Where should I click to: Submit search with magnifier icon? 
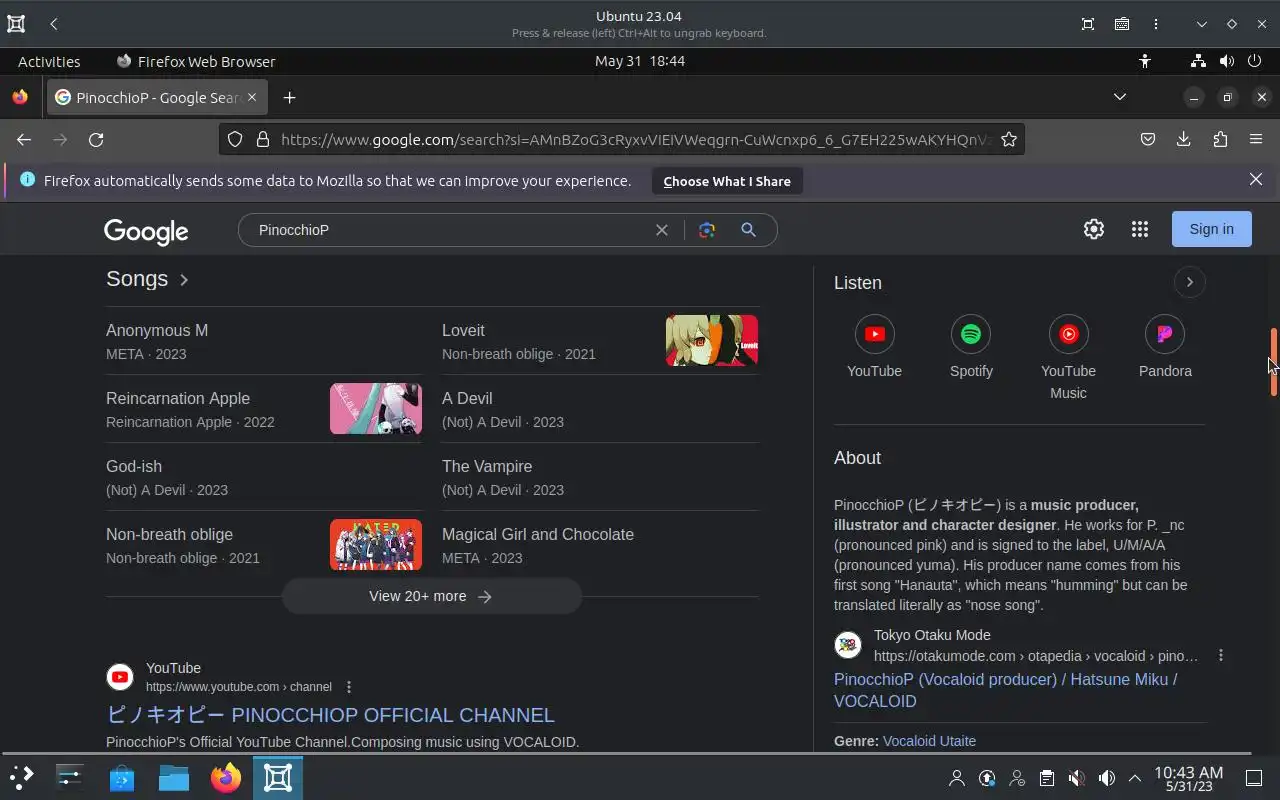748,230
